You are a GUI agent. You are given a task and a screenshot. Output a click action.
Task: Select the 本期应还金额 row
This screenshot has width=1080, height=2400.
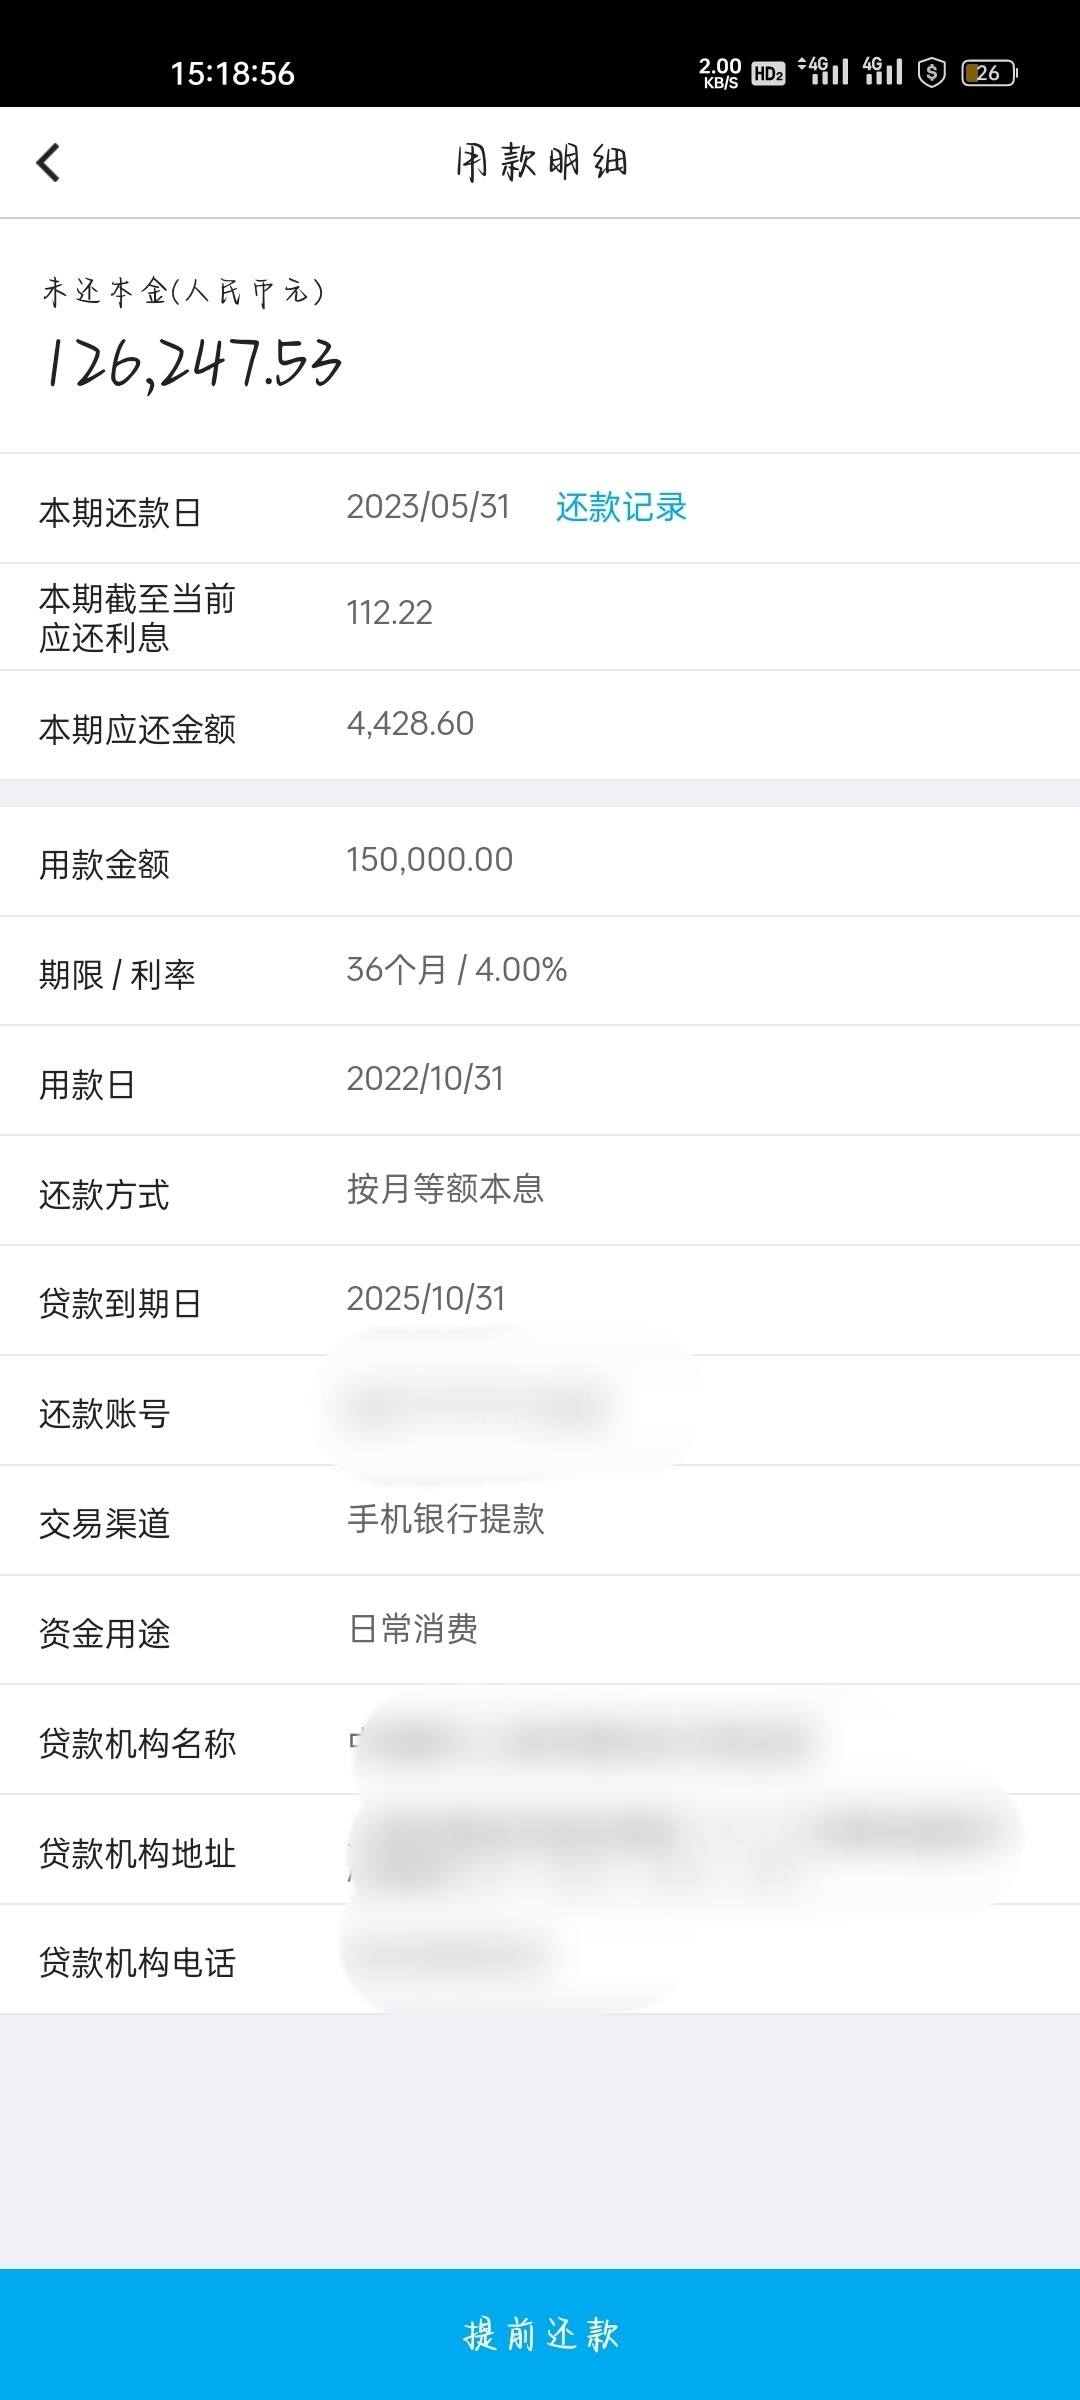coord(540,726)
